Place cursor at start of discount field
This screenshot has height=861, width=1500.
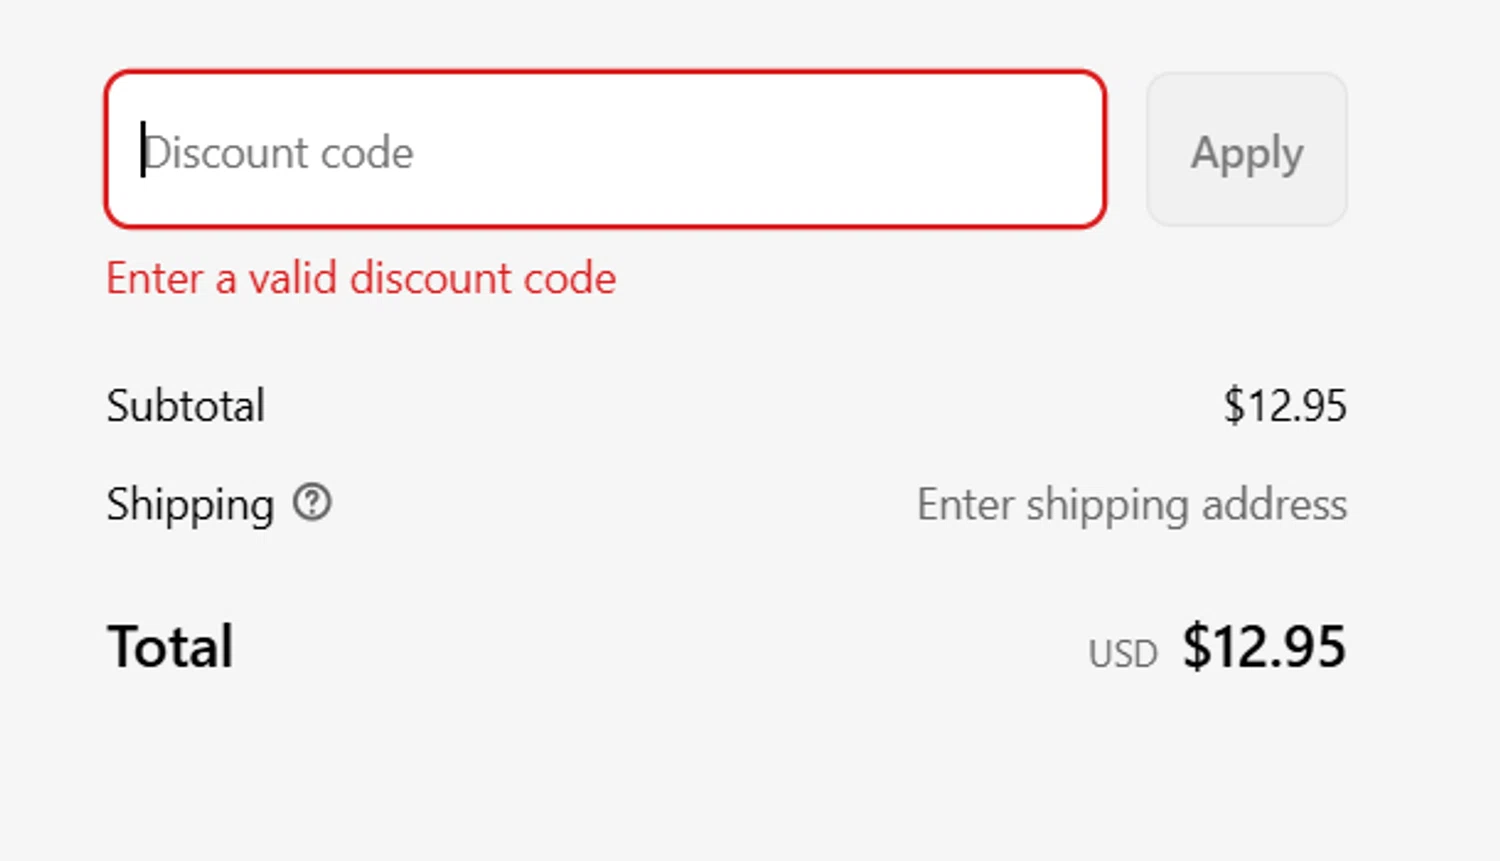point(144,150)
